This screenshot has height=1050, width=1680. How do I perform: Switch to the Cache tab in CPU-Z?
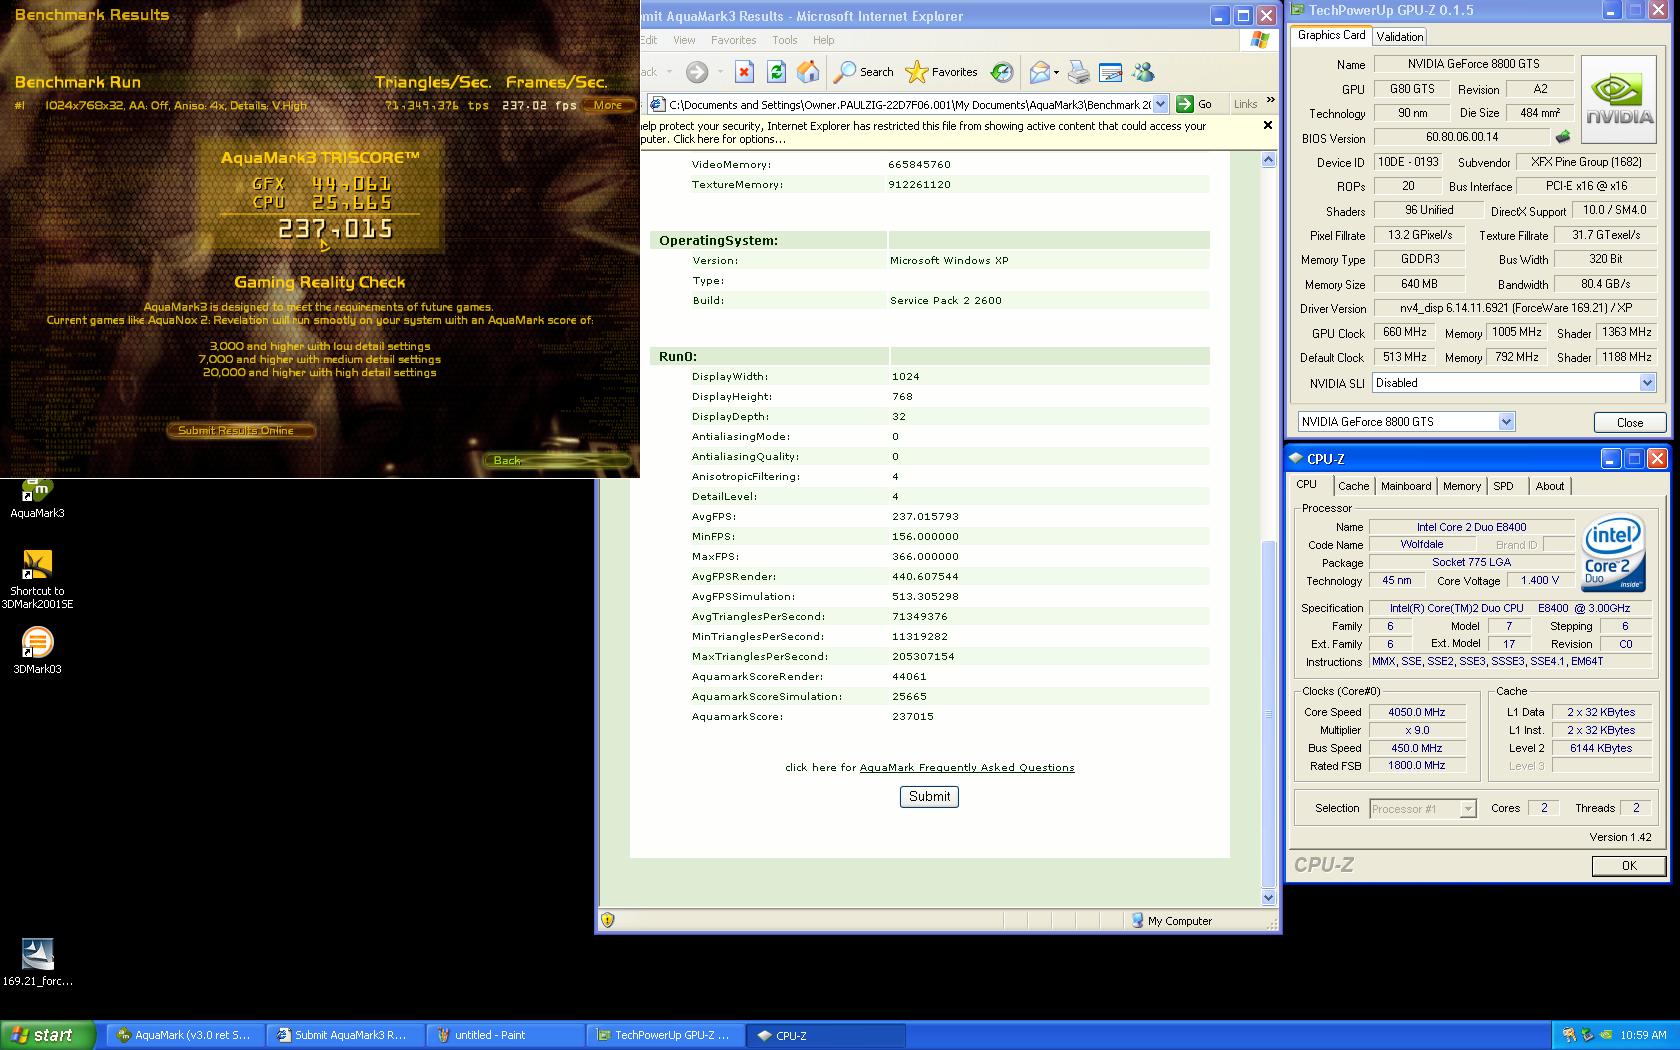point(1353,486)
